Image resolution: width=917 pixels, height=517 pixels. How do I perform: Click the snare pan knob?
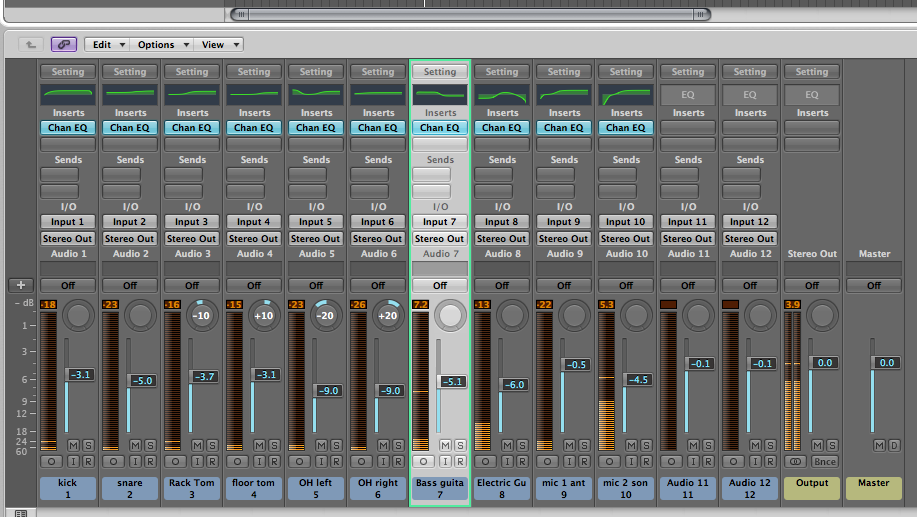140,315
